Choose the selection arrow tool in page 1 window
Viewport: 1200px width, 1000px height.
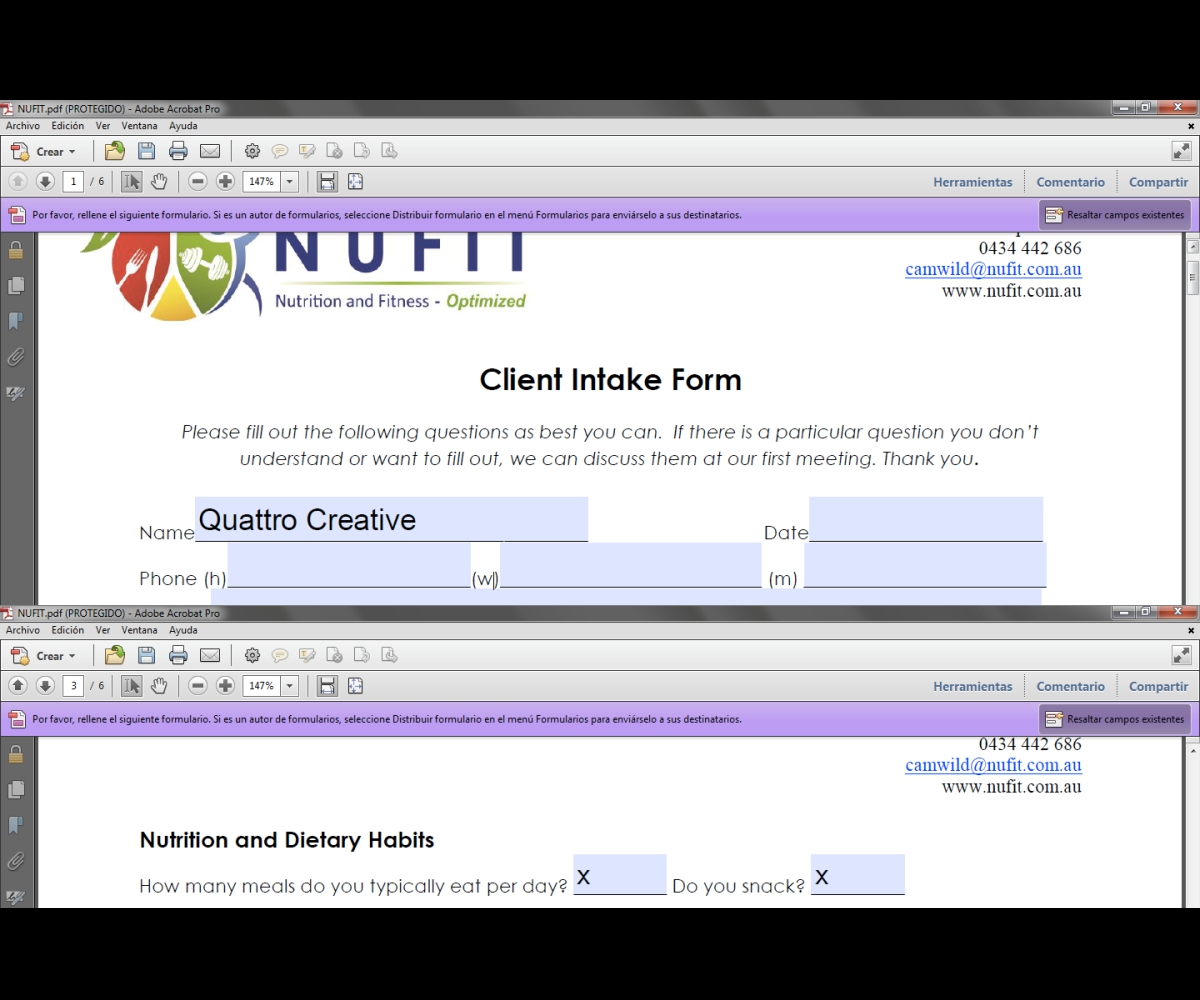point(132,182)
